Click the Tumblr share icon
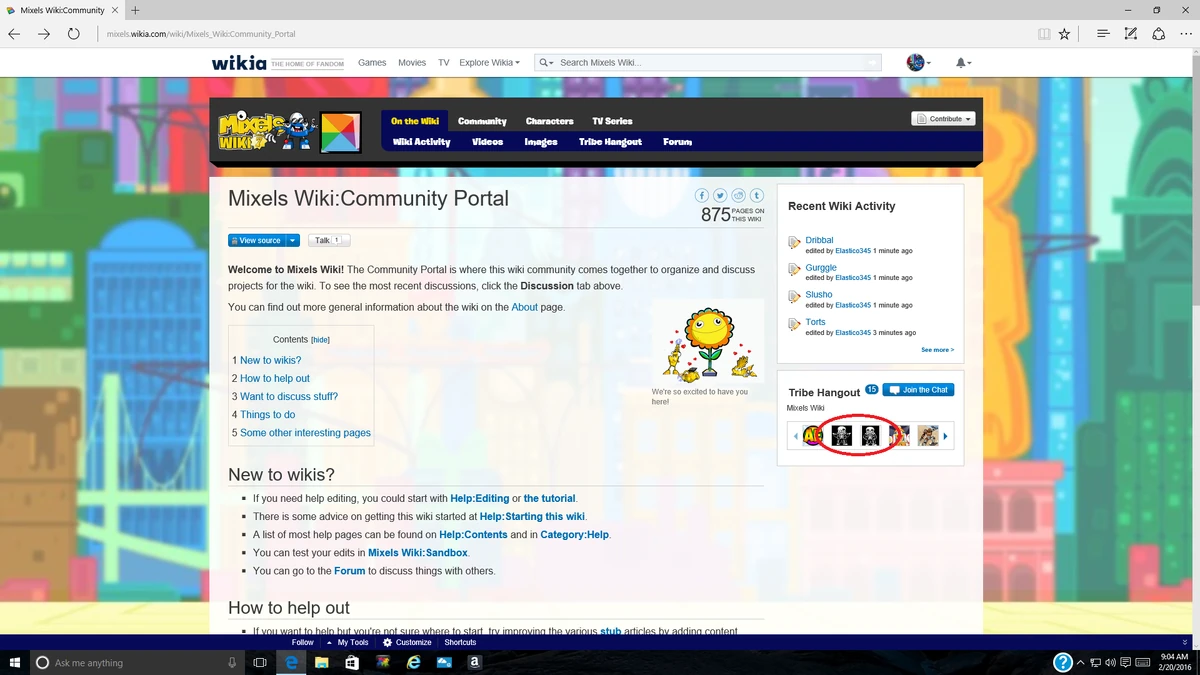The image size is (1200, 675). click(756, 195)
